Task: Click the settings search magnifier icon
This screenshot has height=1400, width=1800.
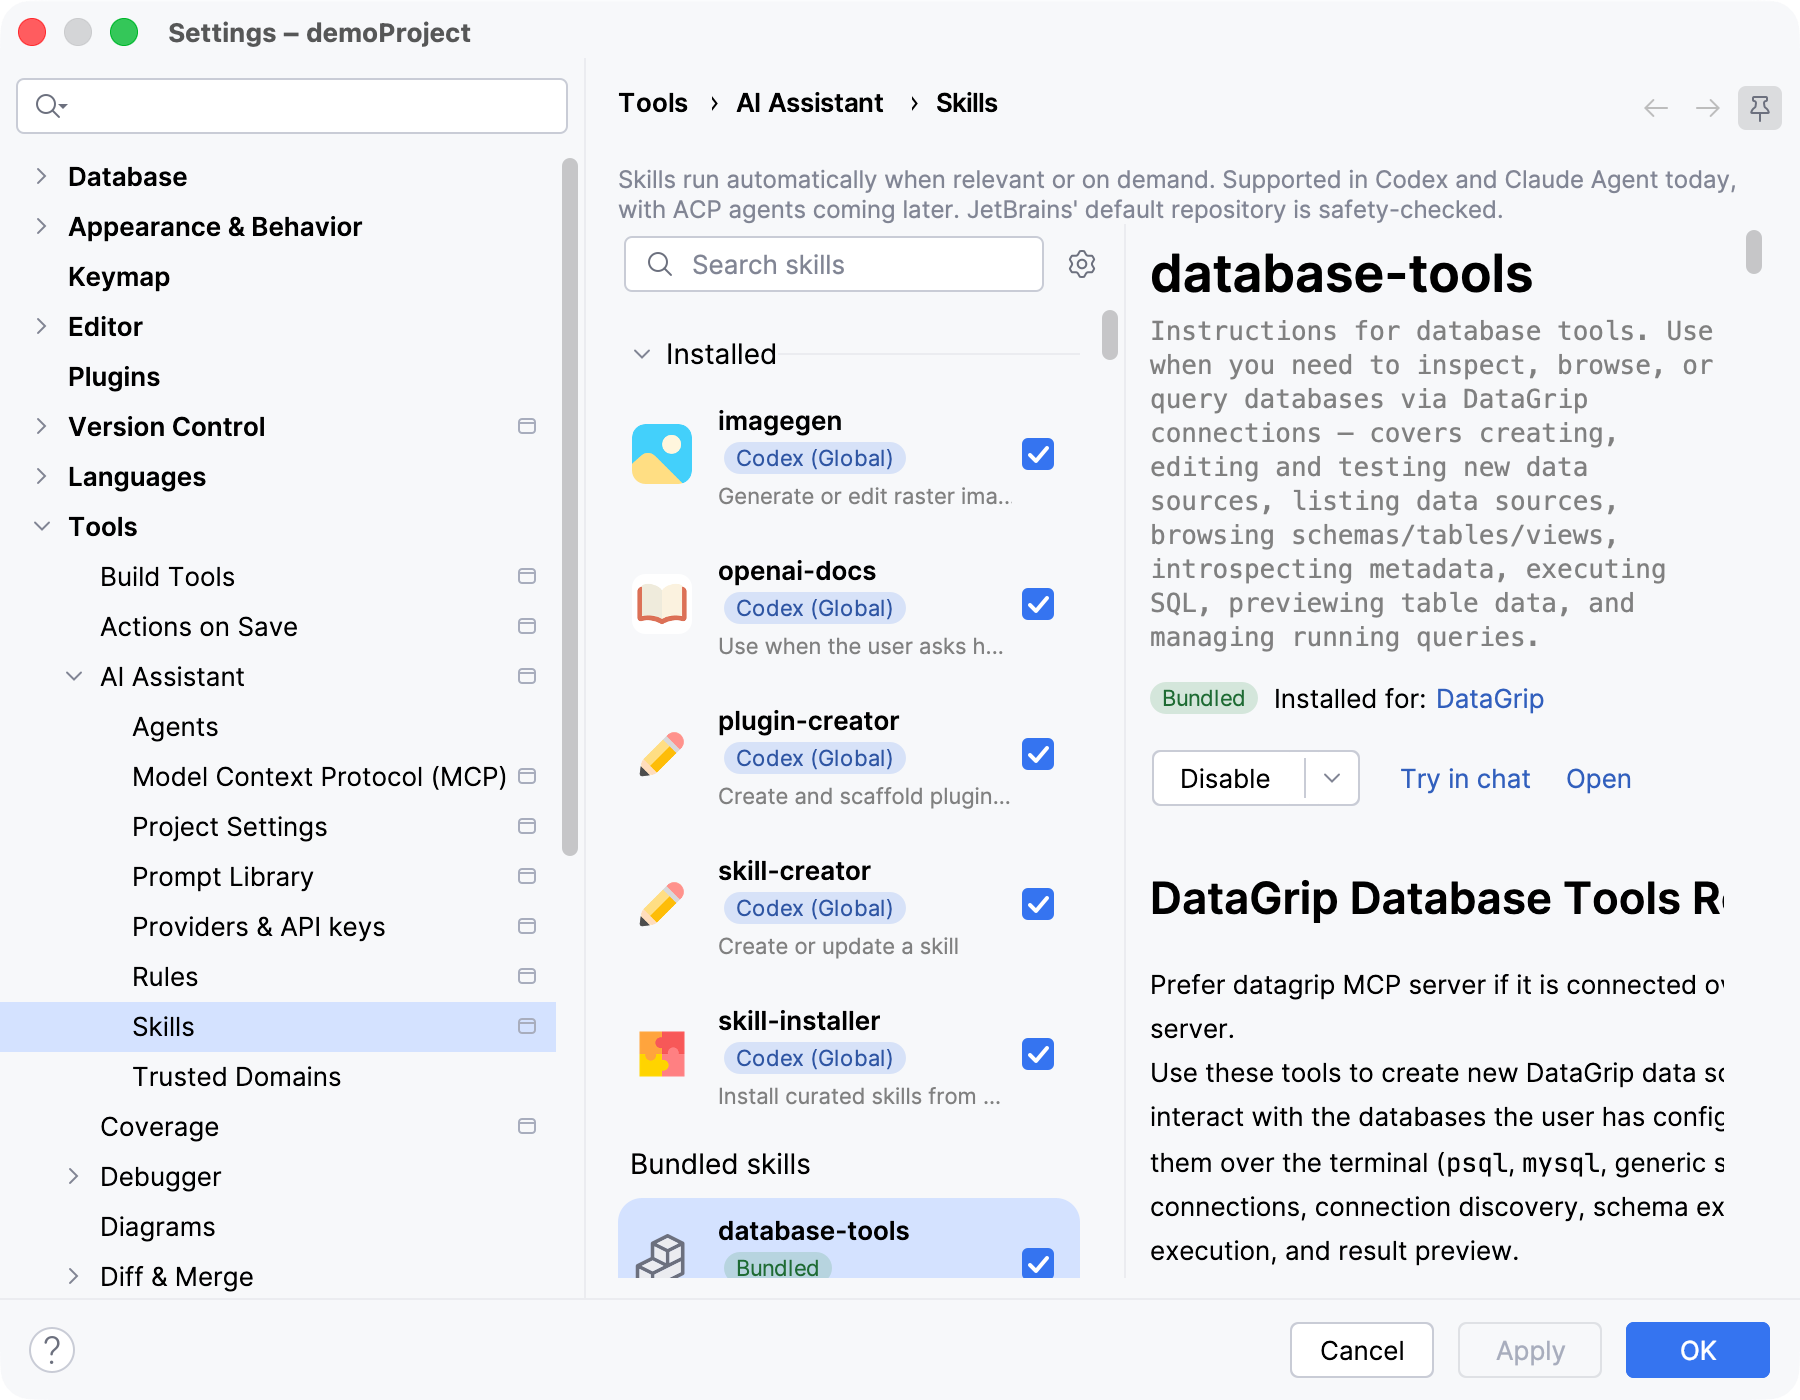Action: click(x=50, y=105)
